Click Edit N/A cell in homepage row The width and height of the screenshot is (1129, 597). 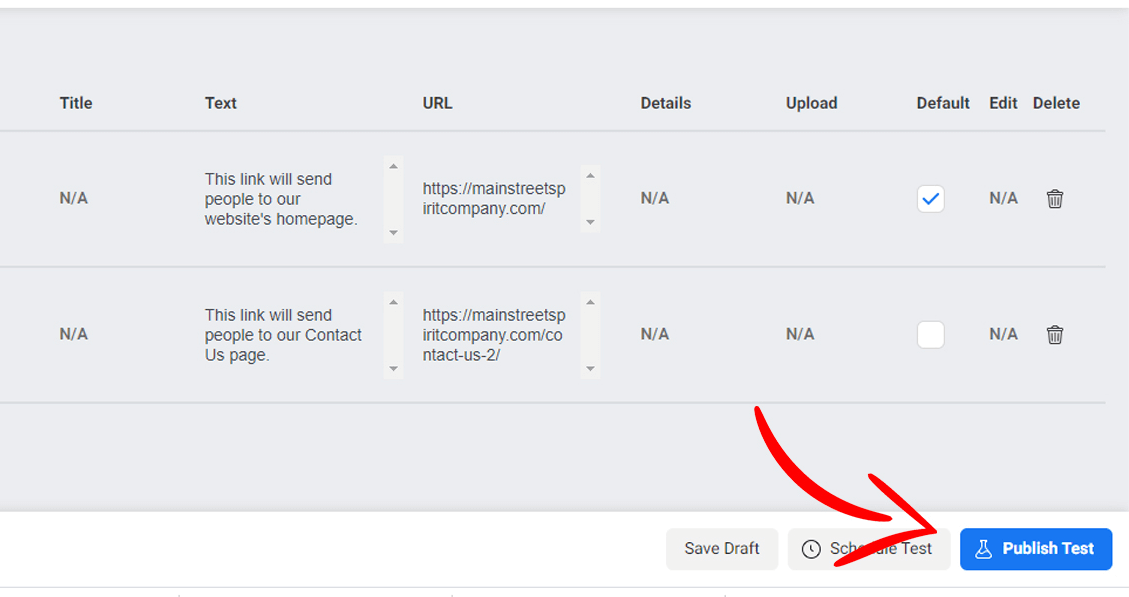coord(1003,198)
